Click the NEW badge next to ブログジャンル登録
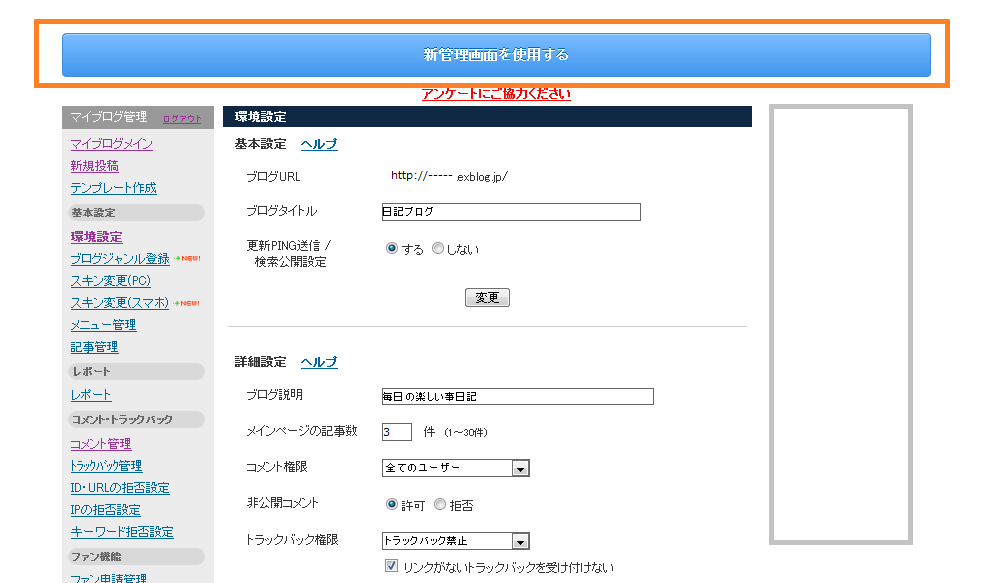995x583 pixels. pos(185,258)
